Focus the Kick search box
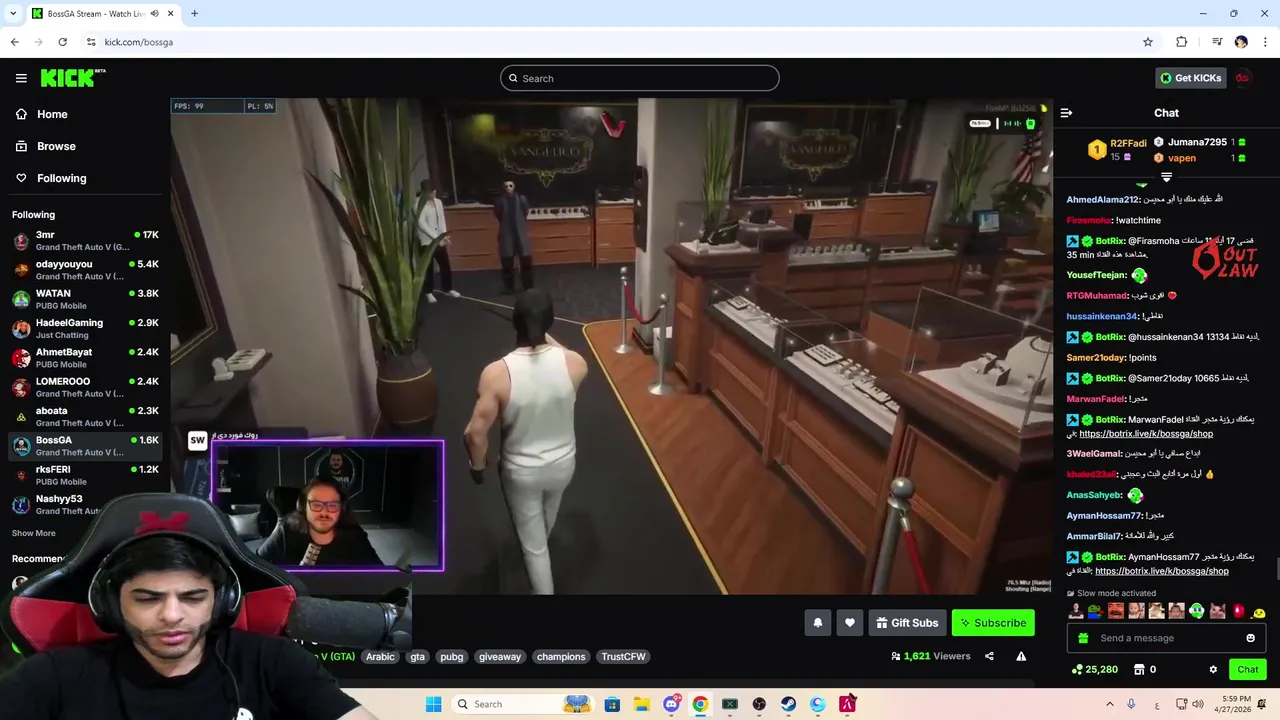1280x720 pixels. (x=640, y=78)
